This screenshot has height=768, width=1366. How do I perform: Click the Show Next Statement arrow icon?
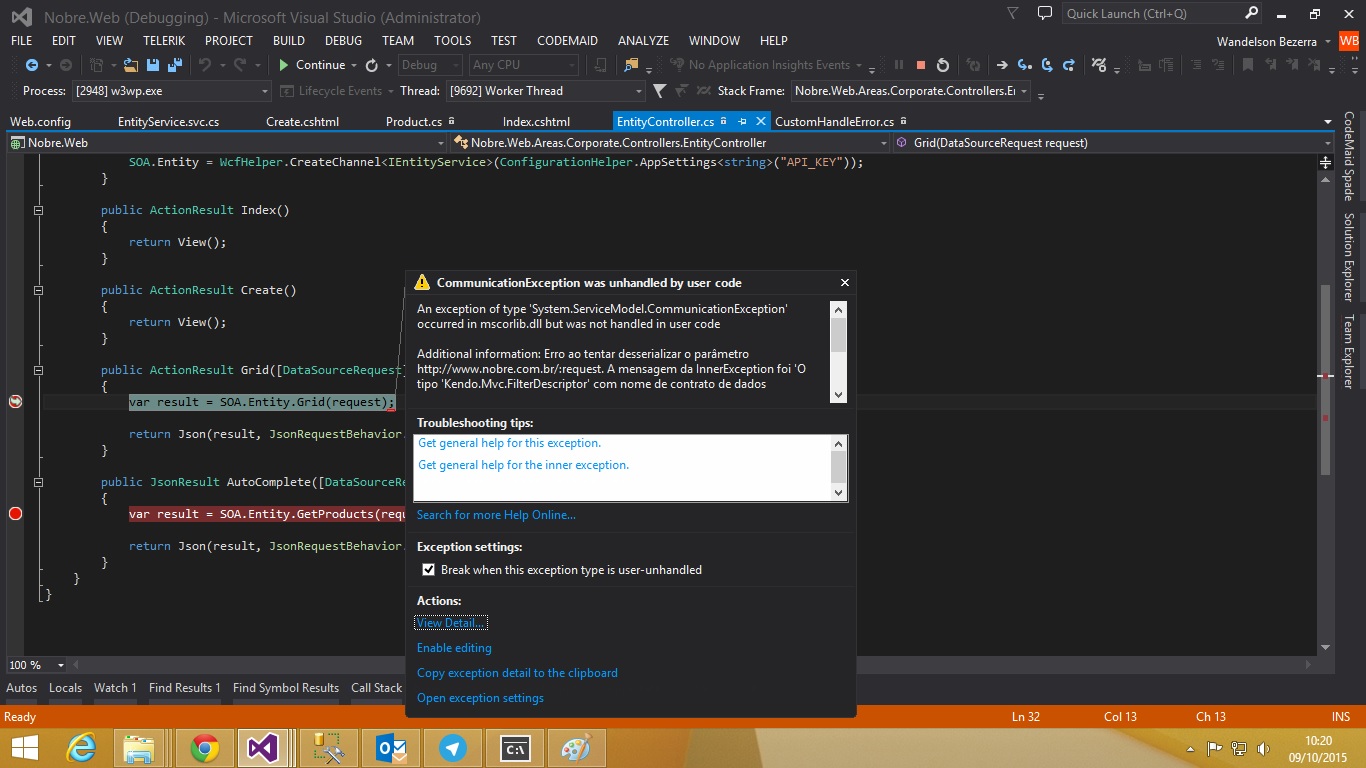pyautogui.click(x=1002, y=65)
